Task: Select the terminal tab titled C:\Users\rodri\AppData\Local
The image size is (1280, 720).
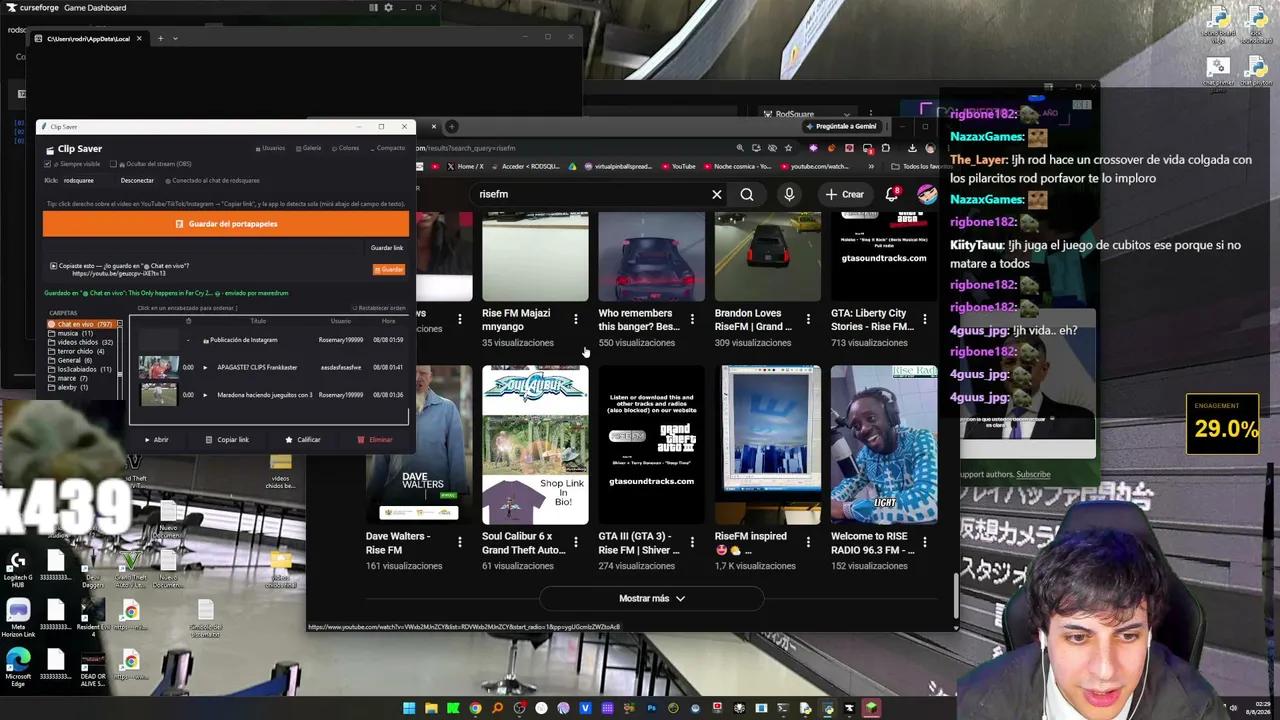Action: (x=88, y=39)
